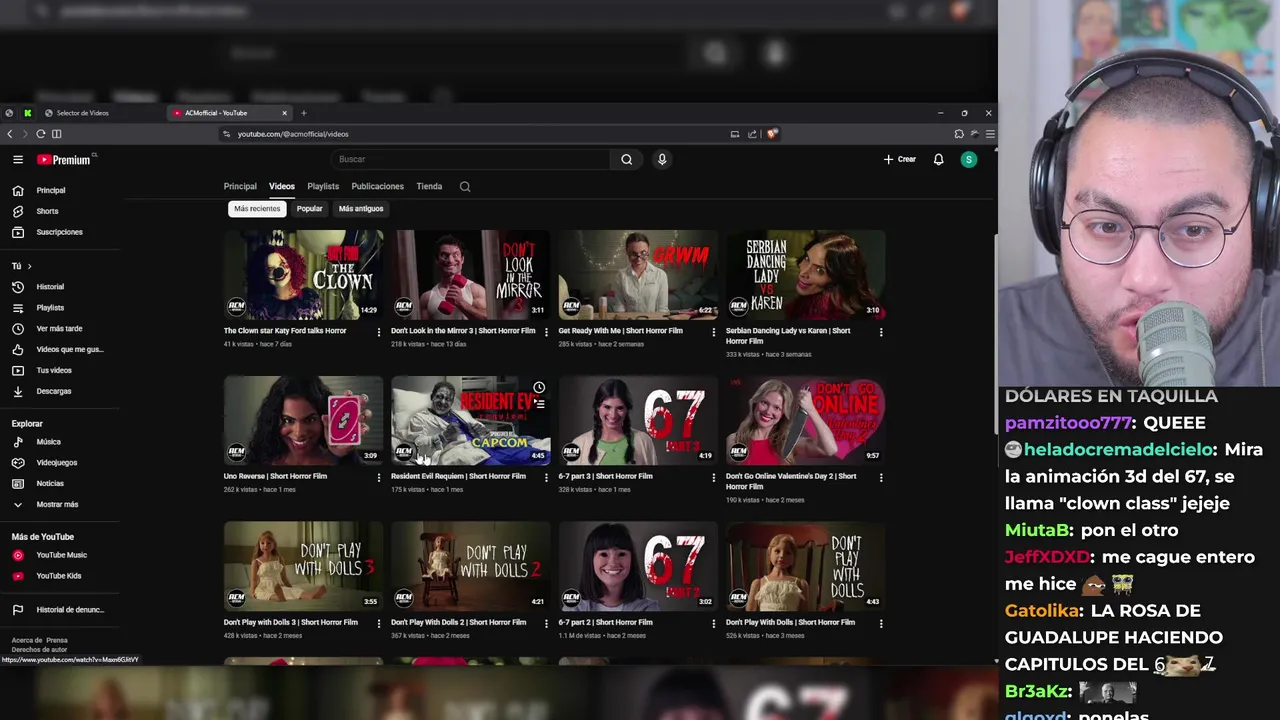Open the Uno Reverse video thumbnail
This screenshot has width=1280, height=720.
303,421
